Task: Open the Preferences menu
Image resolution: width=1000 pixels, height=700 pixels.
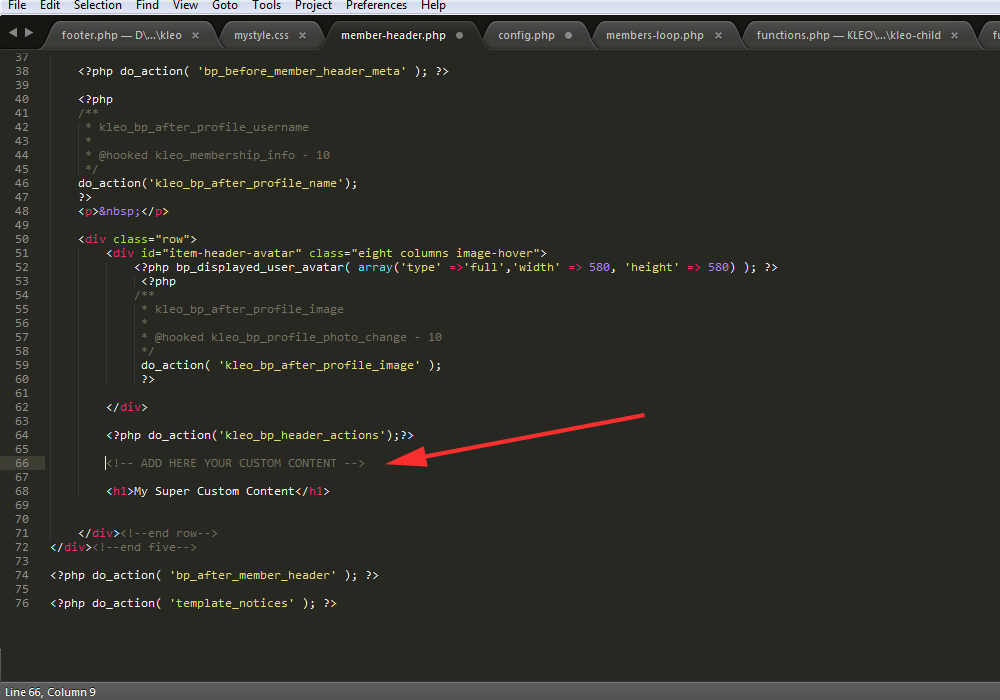Action: point(376,5)
